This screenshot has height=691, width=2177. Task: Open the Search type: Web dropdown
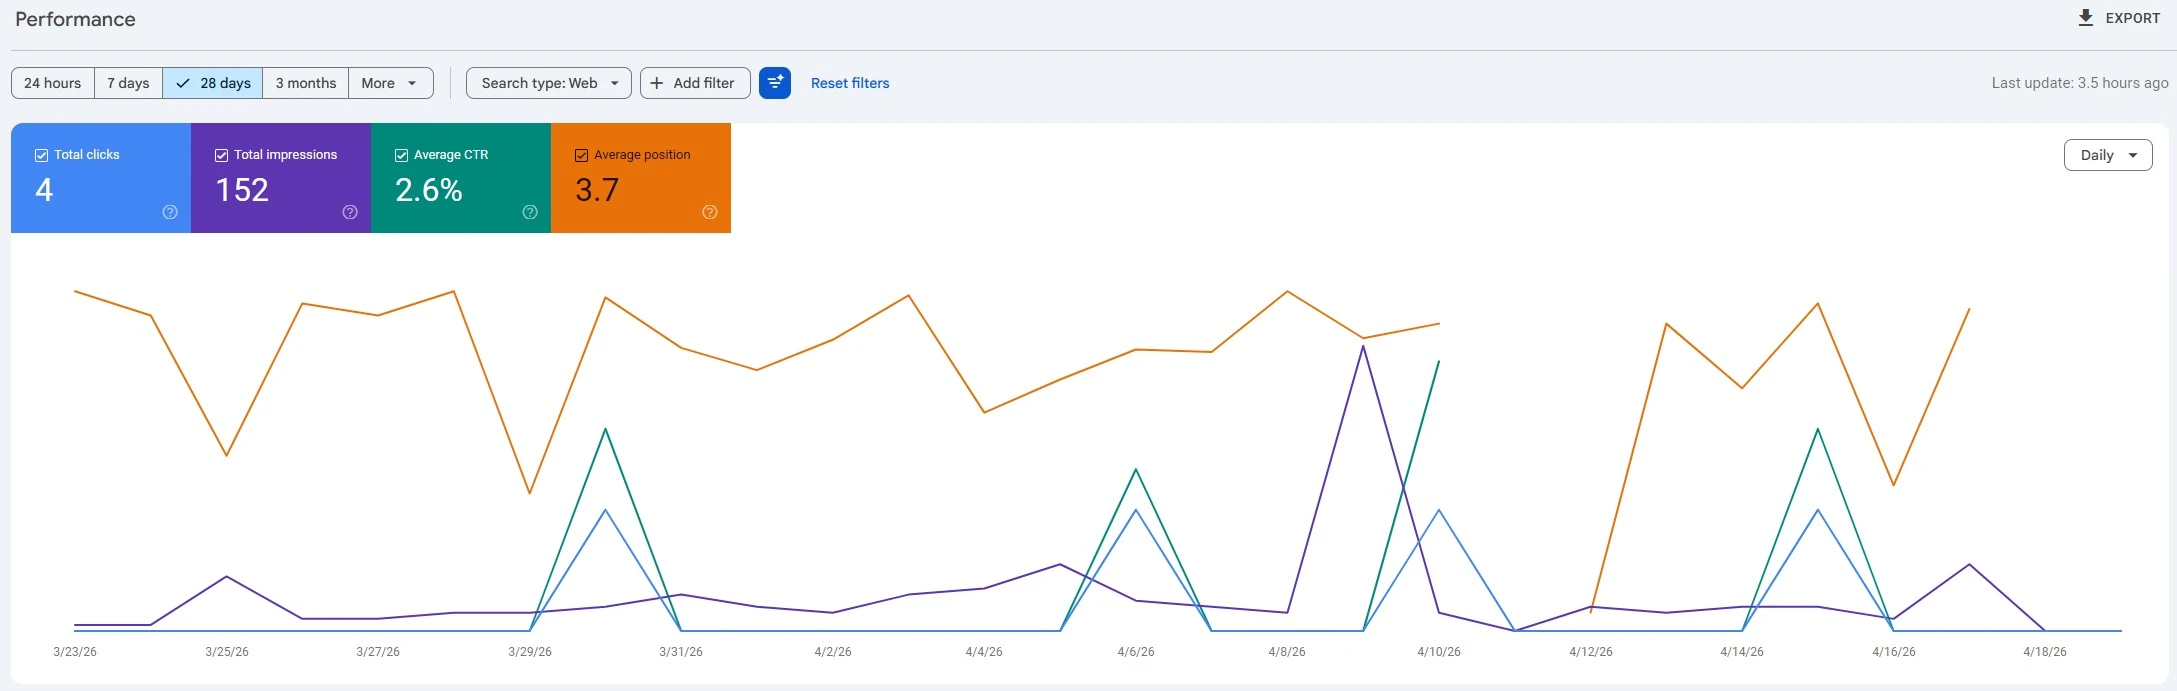pos(549,83)
